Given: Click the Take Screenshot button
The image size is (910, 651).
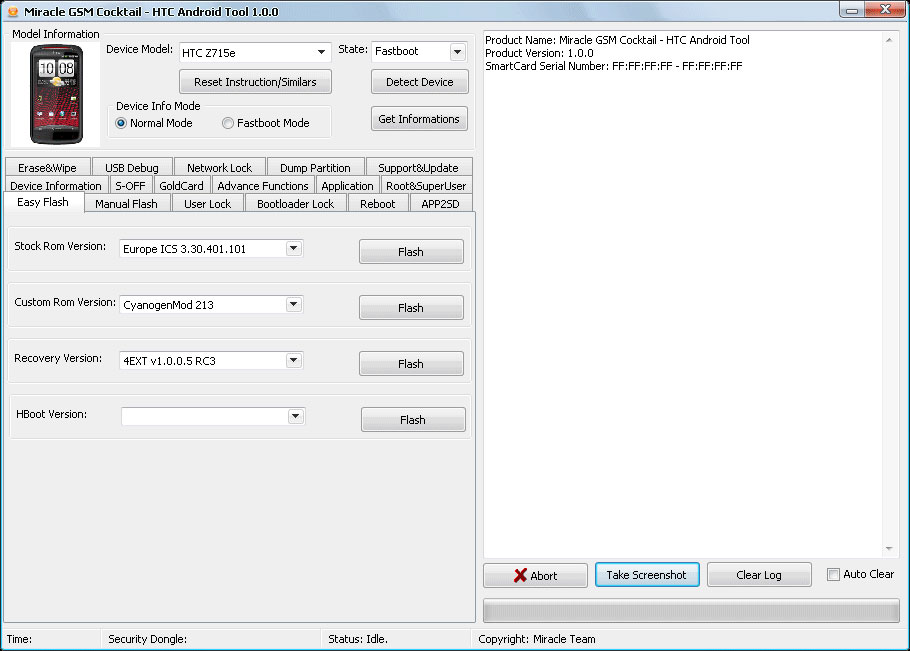Looking at the screenshot, I should [647, 574].
